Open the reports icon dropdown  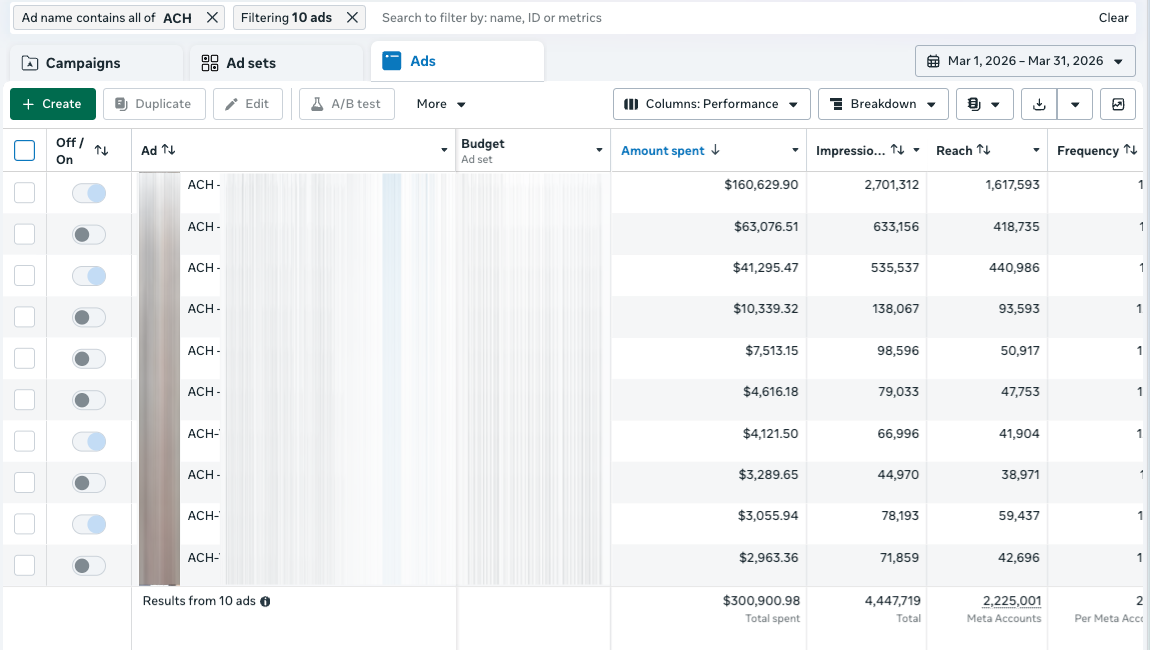pos(984,104)
